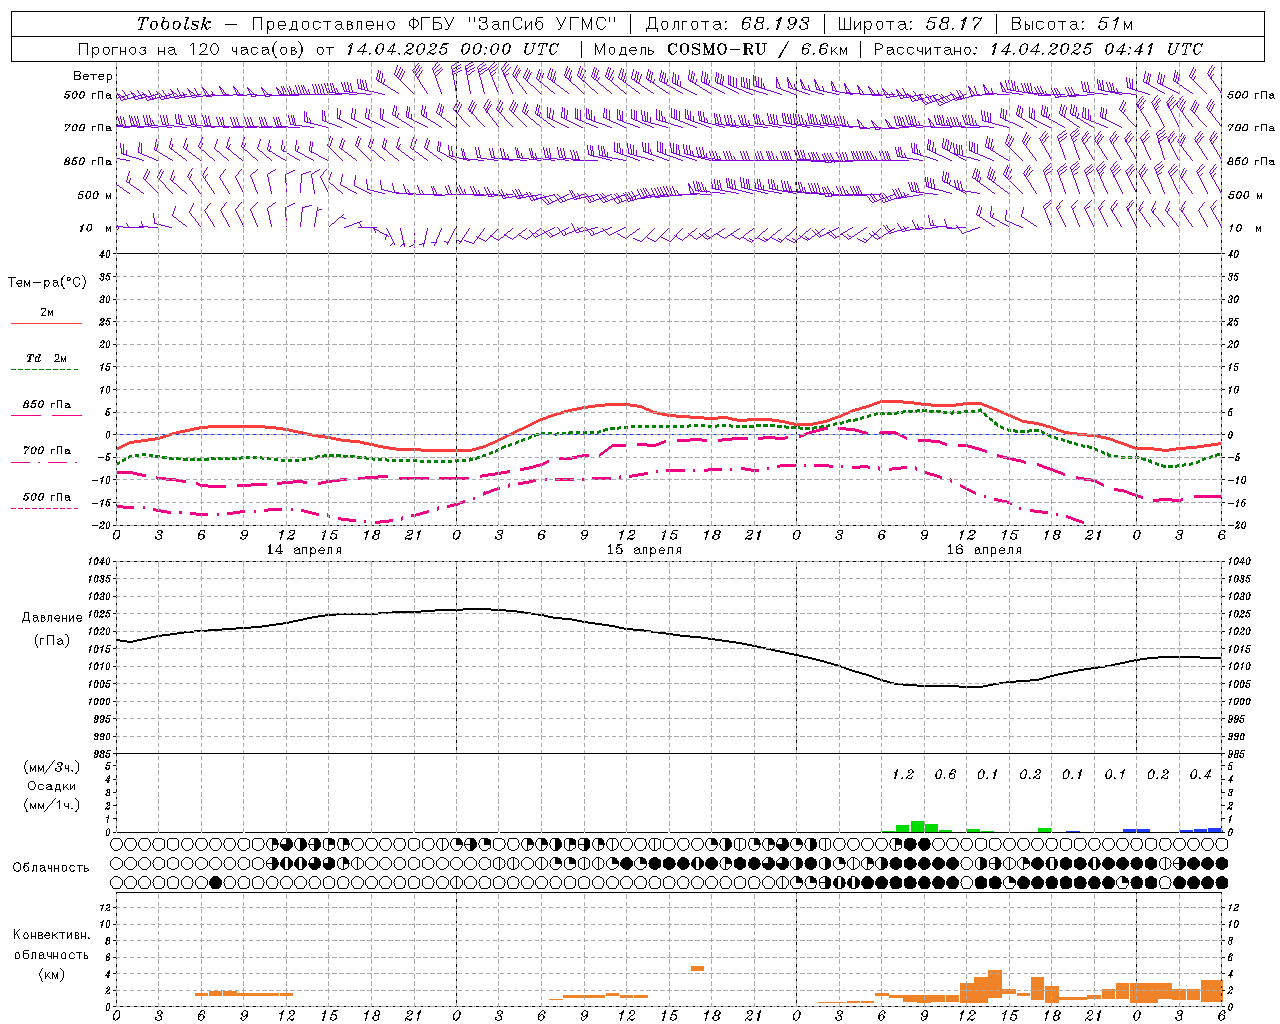The width and height of the screenshot is (1280, 1024).
Task: Click the 'Td 2м' dew point legend entry
Action: (47, 358)
